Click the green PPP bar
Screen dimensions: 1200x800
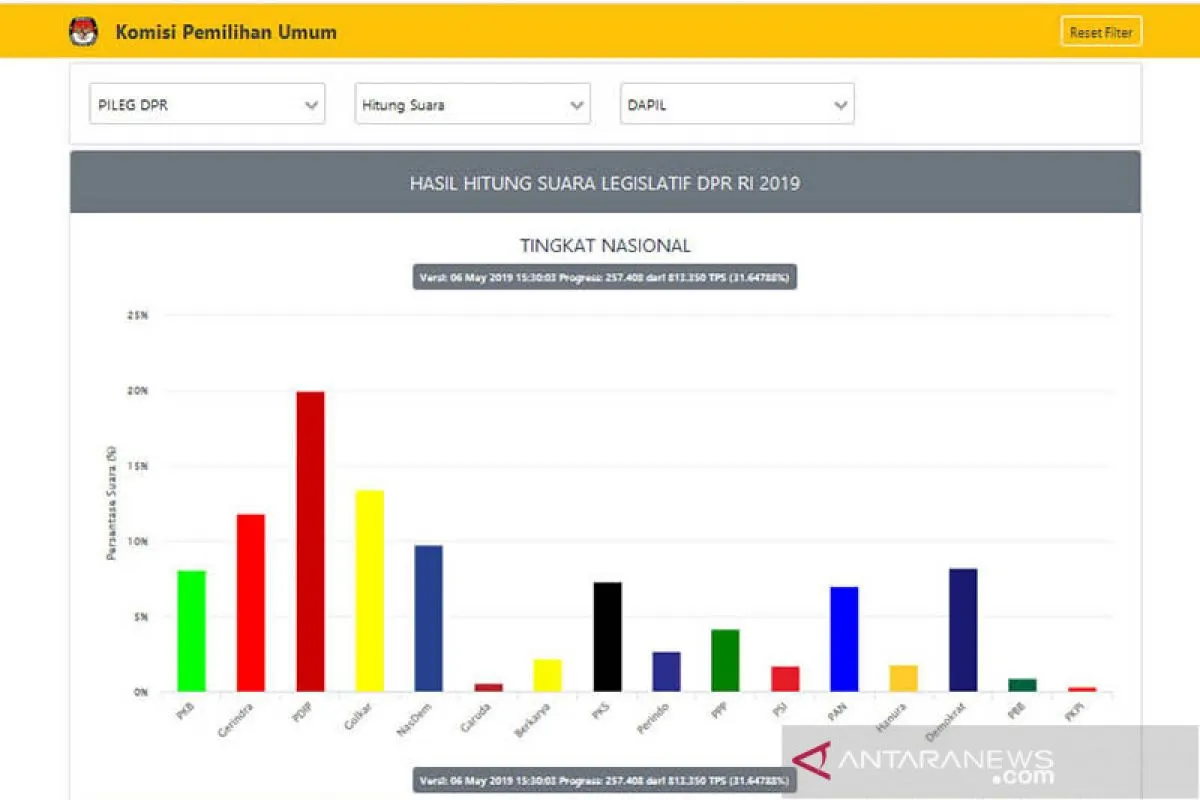coord(725,660)
